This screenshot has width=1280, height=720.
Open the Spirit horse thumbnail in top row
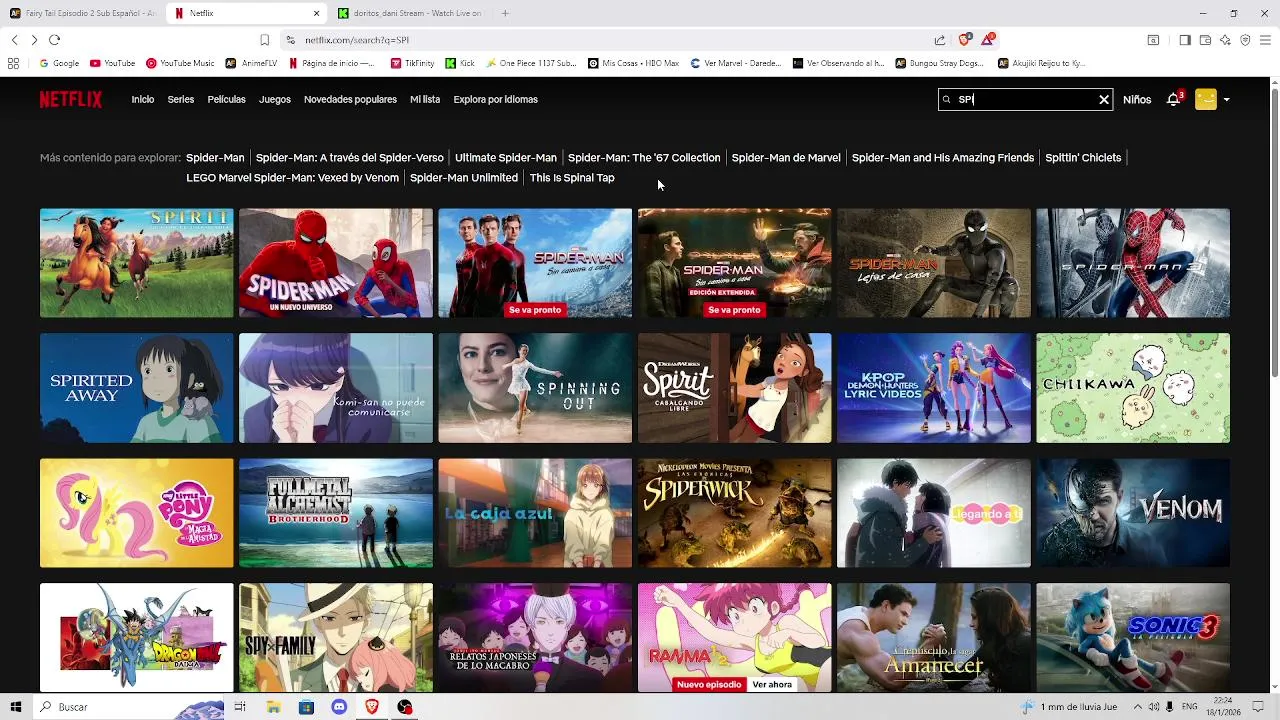point(137,263)
